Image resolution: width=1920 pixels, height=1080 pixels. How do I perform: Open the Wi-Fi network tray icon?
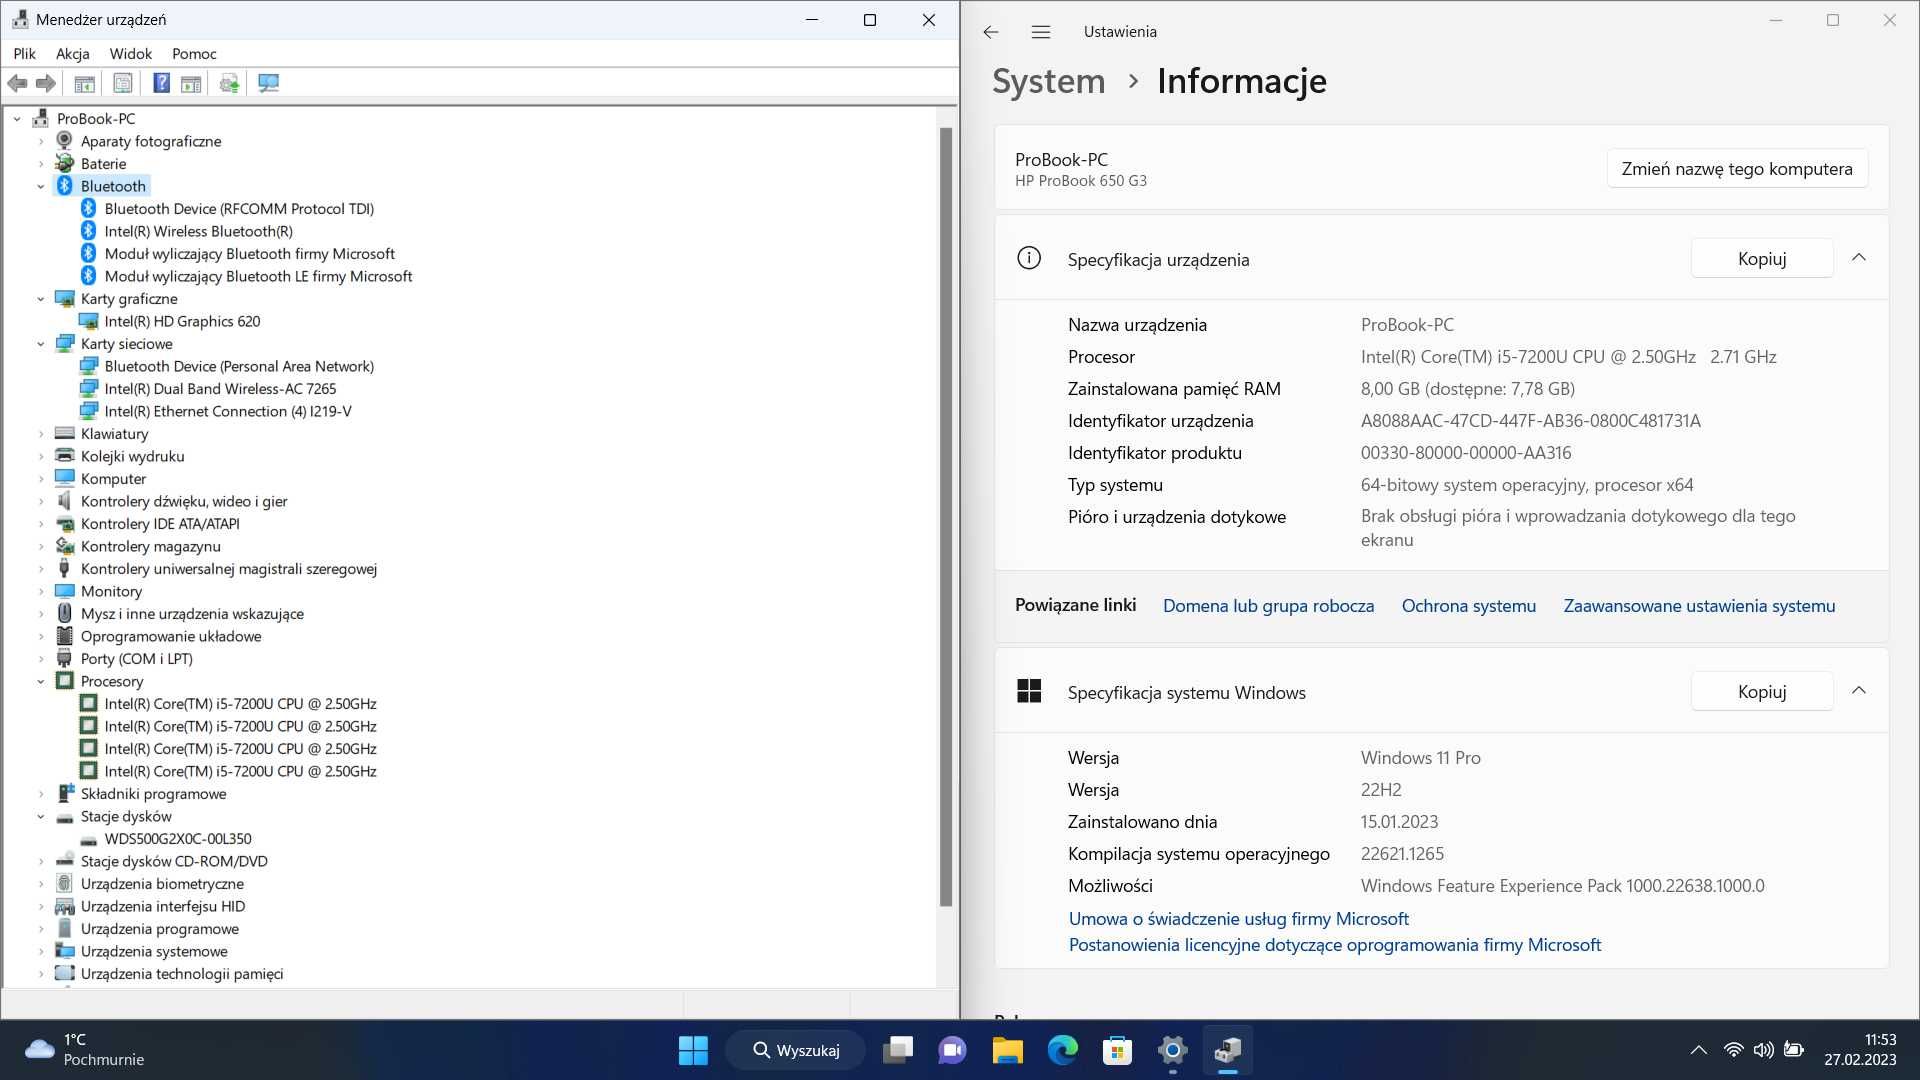point(1733,1050)
